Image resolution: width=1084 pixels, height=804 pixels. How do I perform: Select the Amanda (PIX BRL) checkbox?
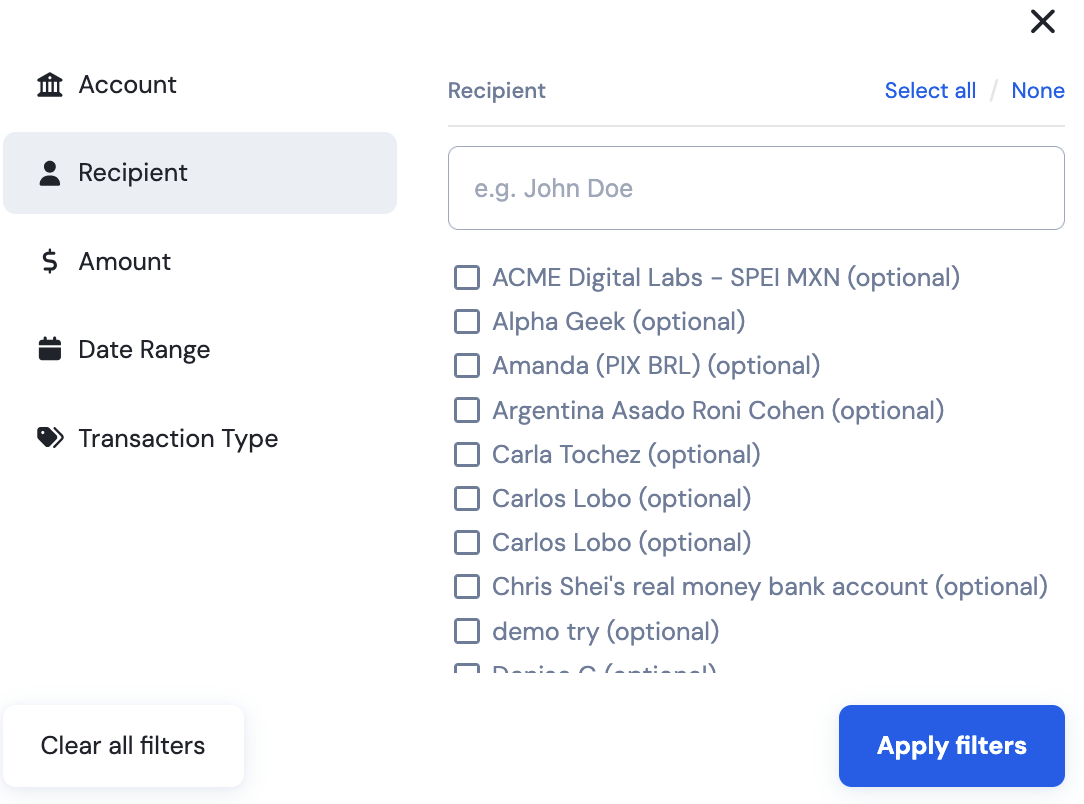[x=467, y=366]
